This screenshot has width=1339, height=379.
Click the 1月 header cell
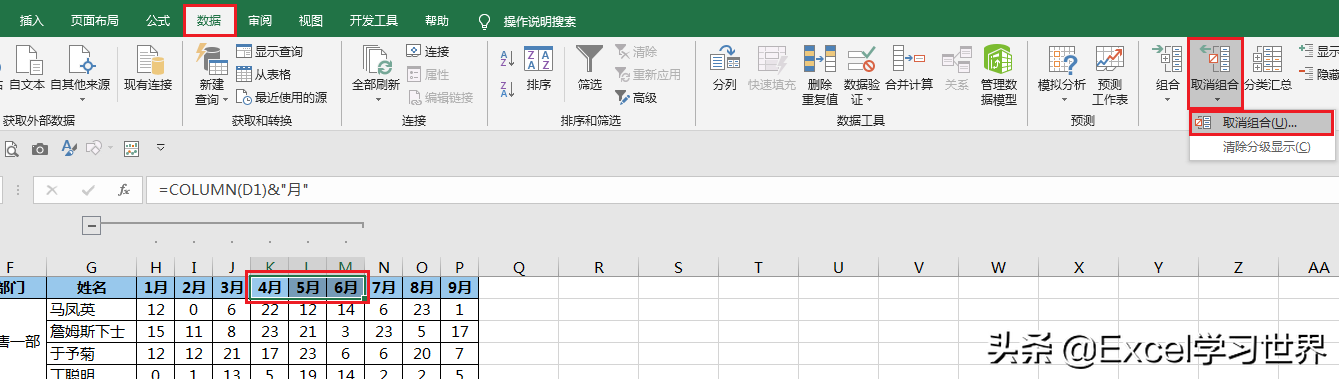(x=155, y=287)
